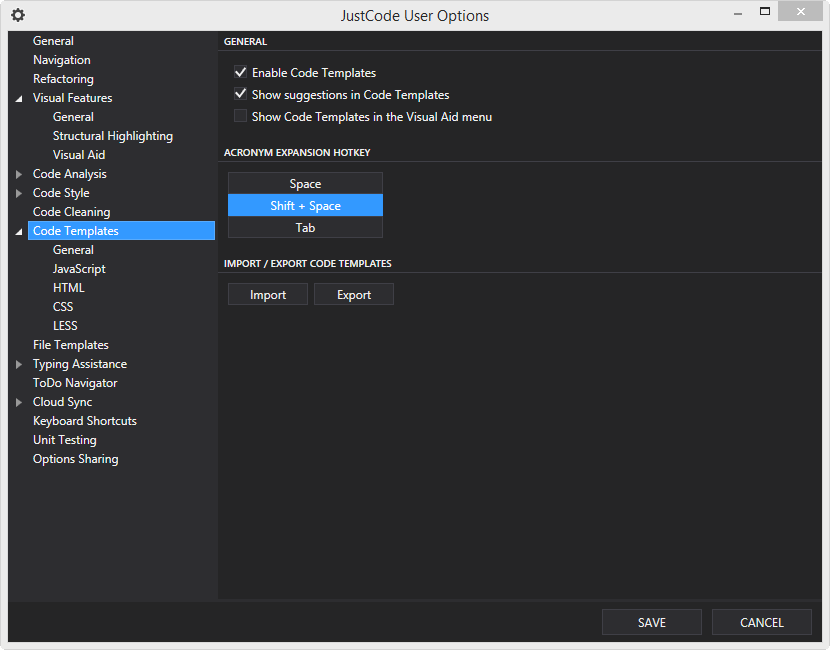Click the Import code templates button
Viewport: 830px width, 650px height.
pos(268,294)
